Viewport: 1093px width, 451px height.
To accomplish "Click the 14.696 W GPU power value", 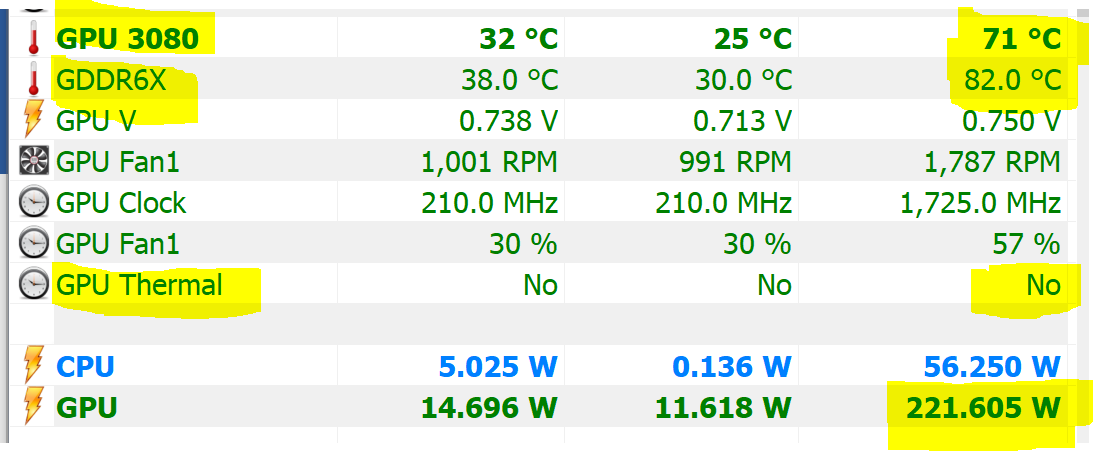I will click(x=490, y=408).
